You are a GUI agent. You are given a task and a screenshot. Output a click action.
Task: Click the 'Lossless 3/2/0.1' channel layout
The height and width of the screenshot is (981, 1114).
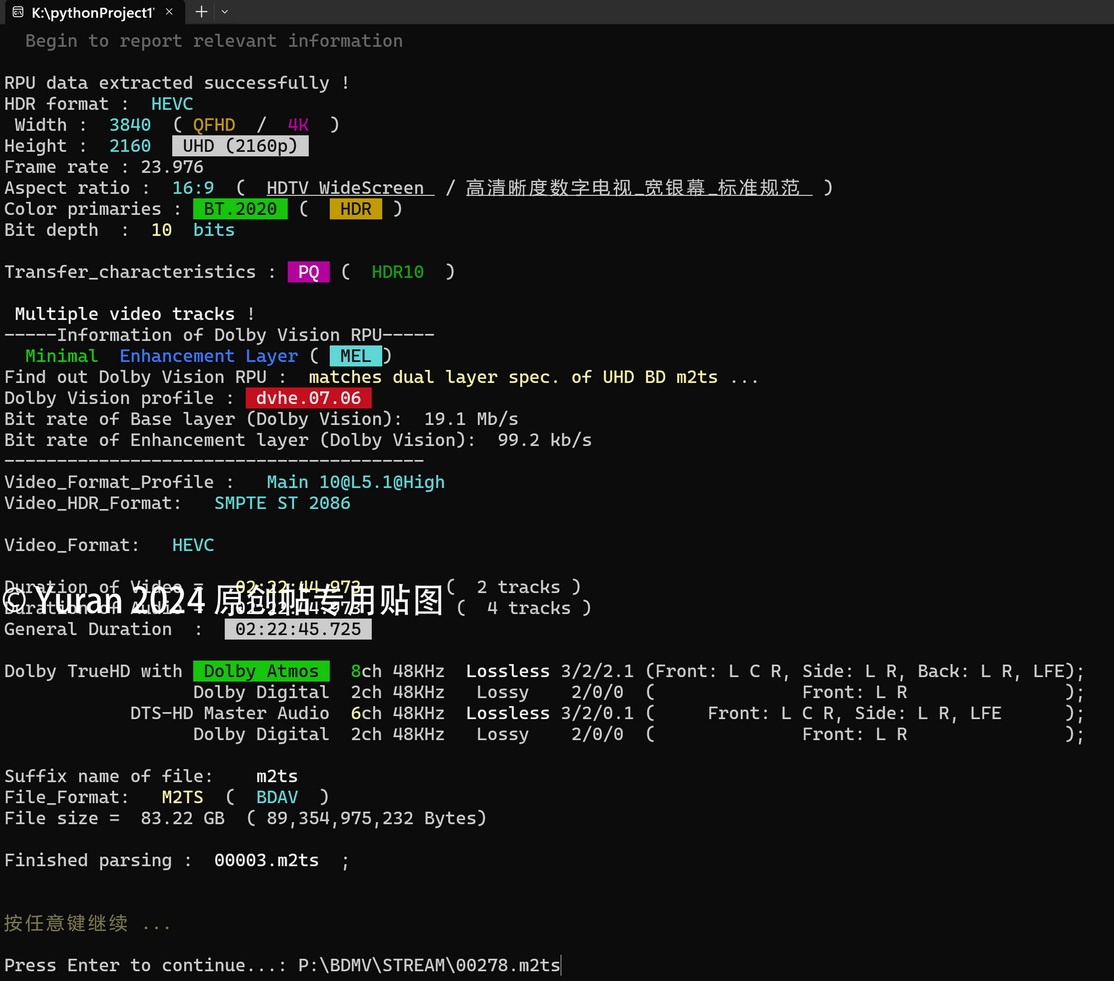pos(549,713)
